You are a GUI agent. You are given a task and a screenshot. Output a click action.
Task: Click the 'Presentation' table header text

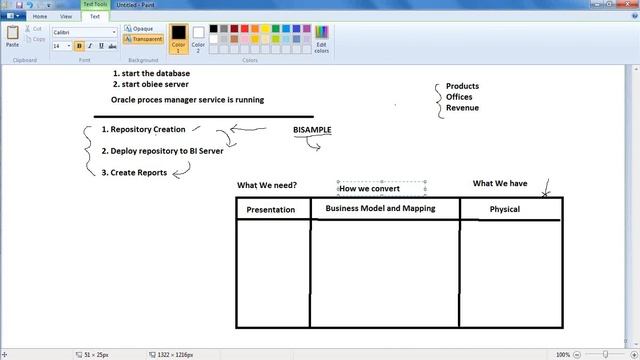[271, 210]
